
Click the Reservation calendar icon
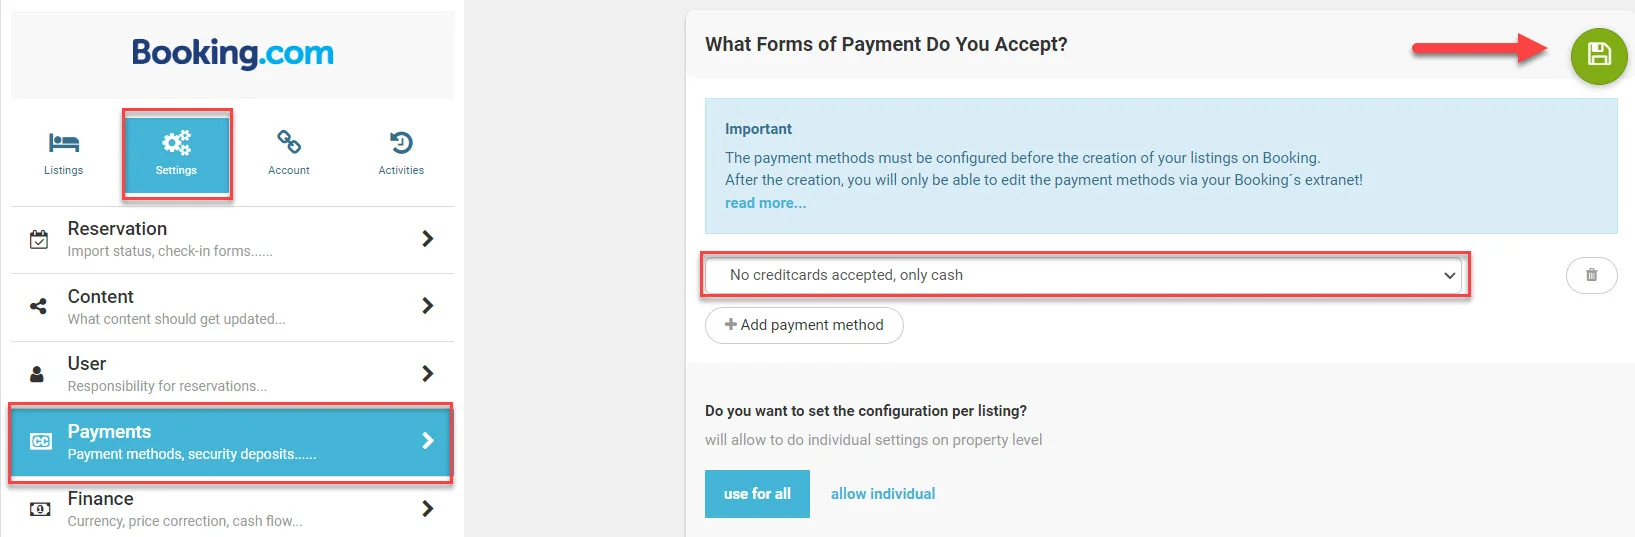click(x=39, y=239)
